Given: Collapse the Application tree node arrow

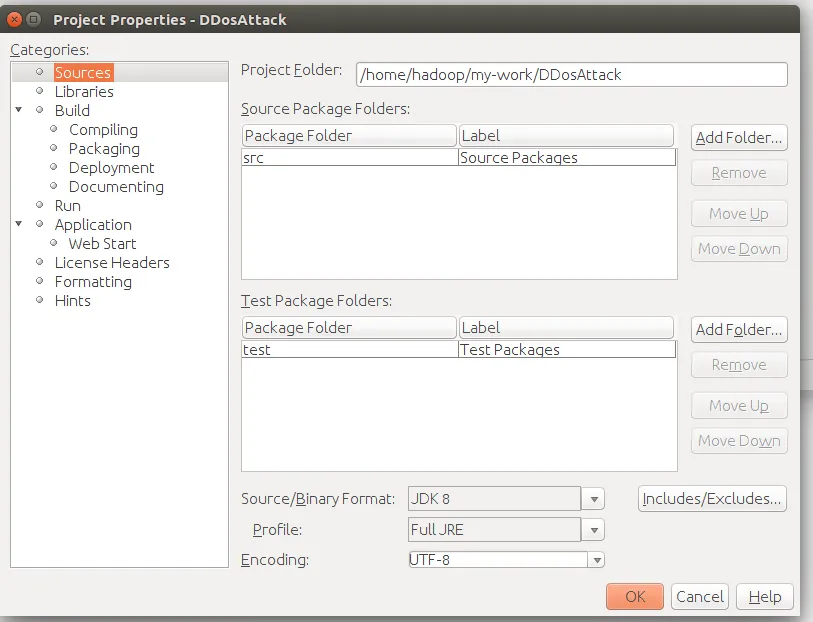Looking at the screenshot, I should pos(19,224).
